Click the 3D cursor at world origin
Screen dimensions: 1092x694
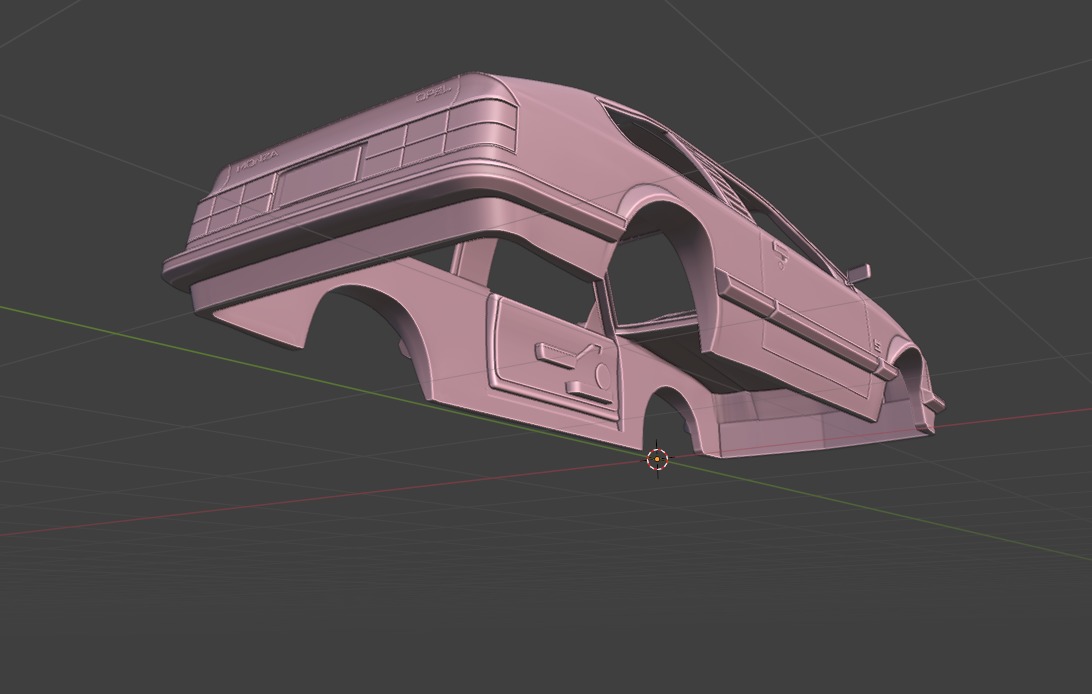pos(657,459)
